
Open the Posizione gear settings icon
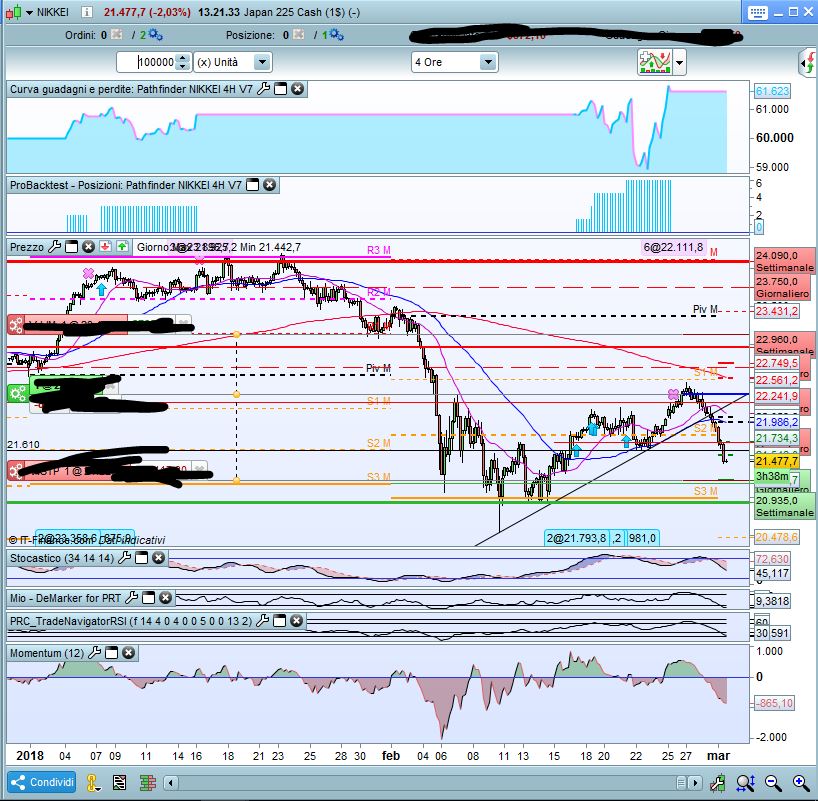[x=336, y=35]
